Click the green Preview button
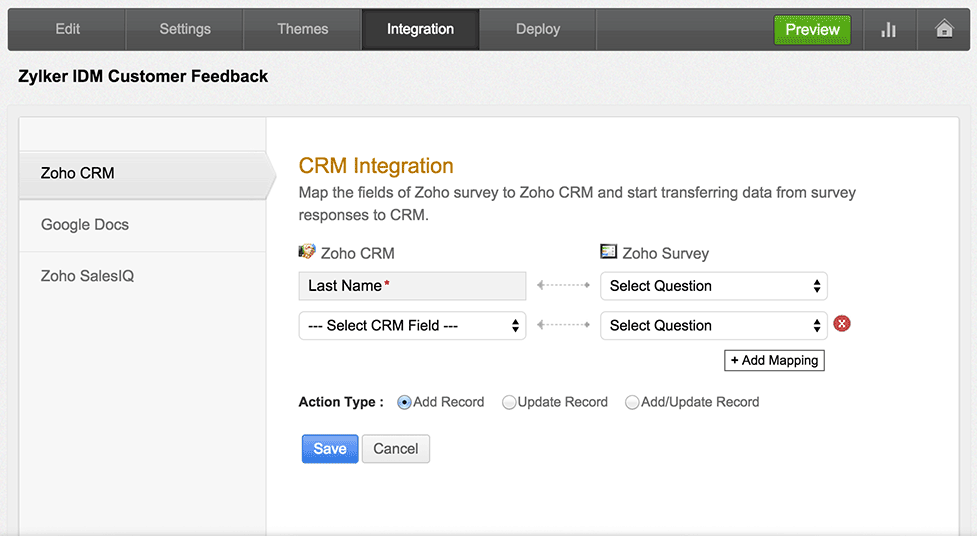 point(813,29)
